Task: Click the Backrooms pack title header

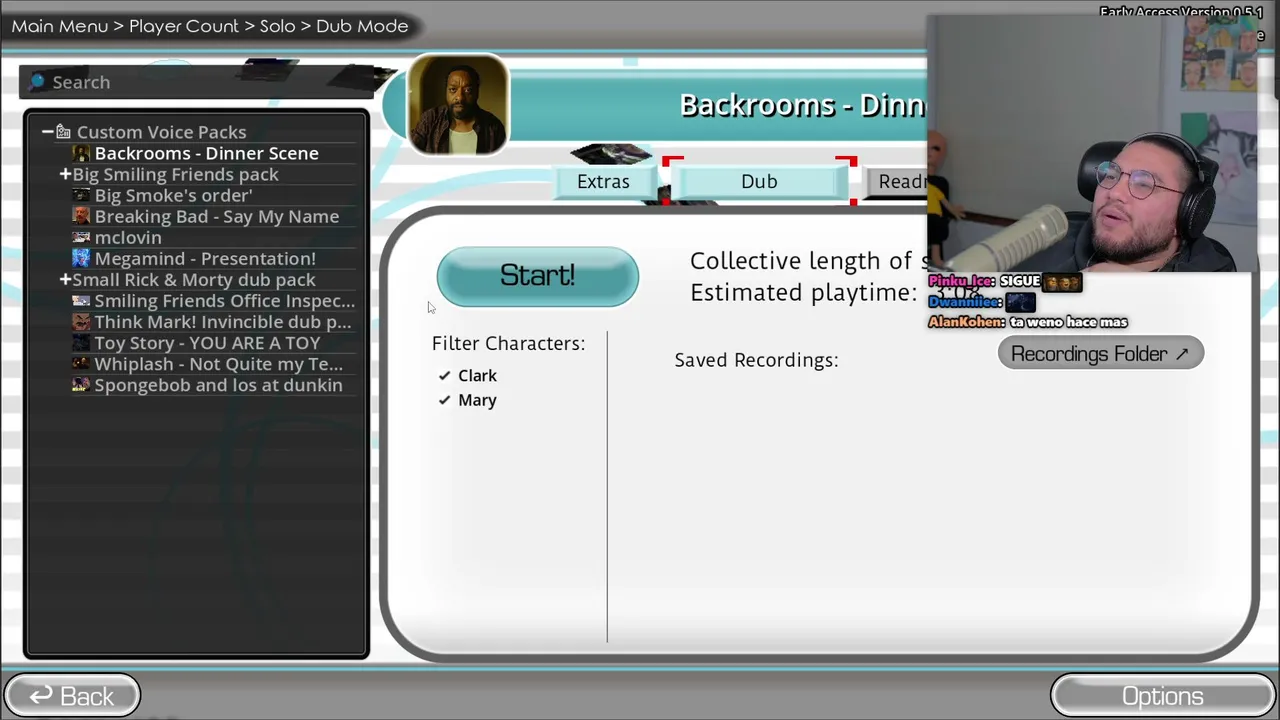Action: pos(803,105)
